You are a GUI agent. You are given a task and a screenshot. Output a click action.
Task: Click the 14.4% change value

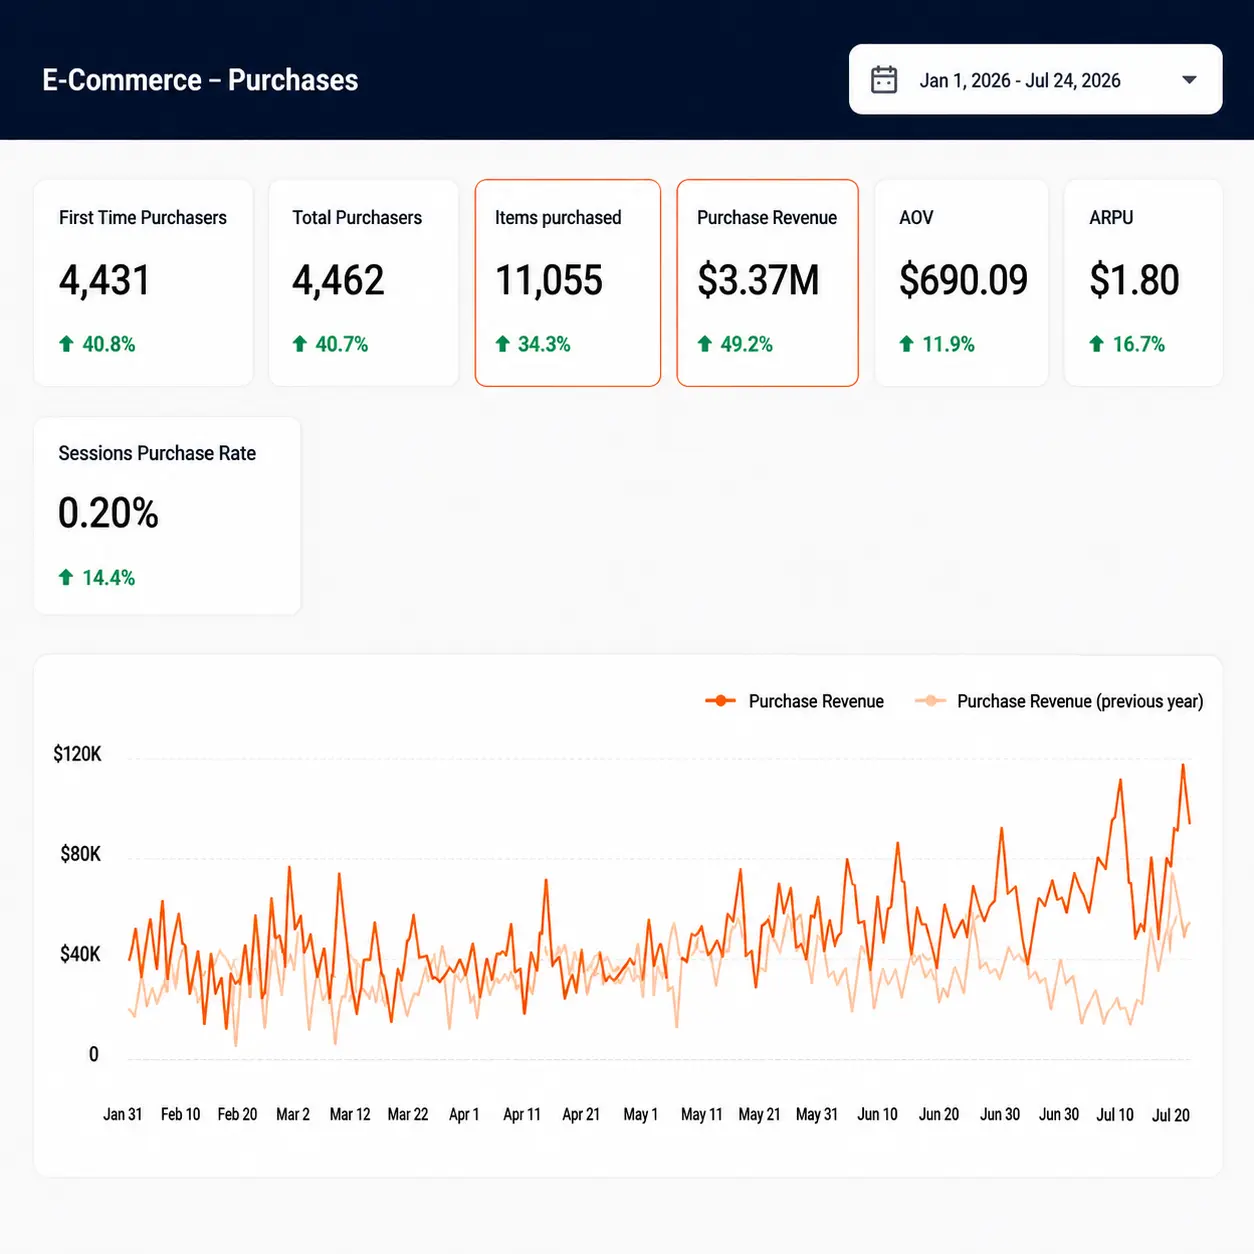(x=109, y=577)
